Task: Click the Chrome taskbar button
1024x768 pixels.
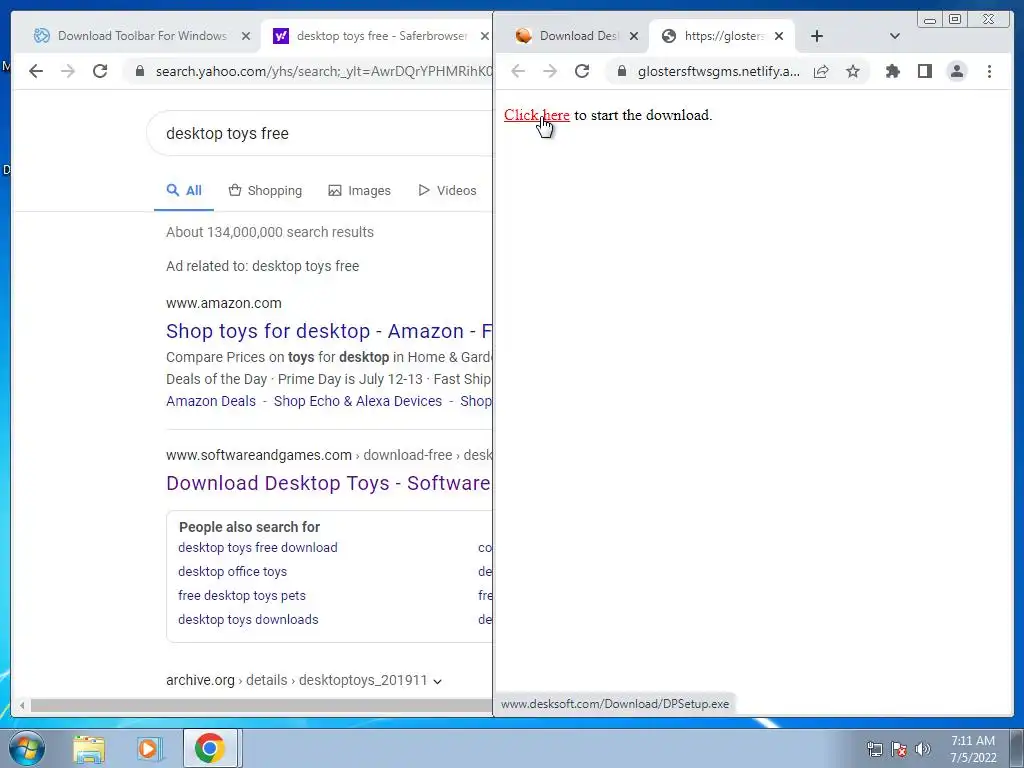Action: pos(210,748)
